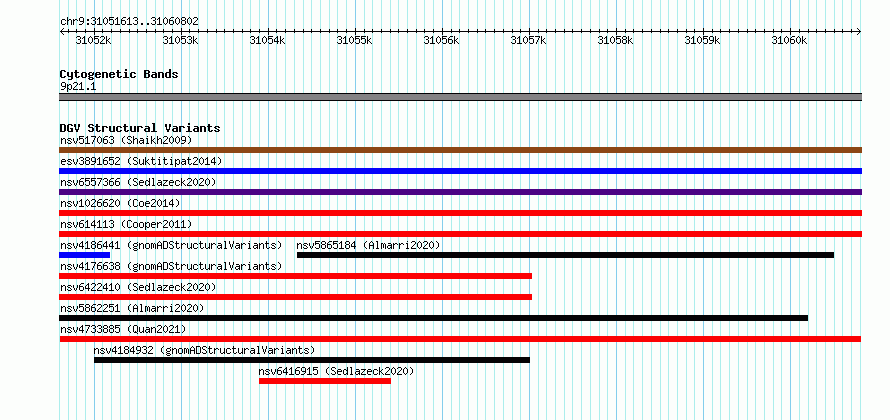
Task: Click the red nsv614113 variant bar
Action: (460, 234)
